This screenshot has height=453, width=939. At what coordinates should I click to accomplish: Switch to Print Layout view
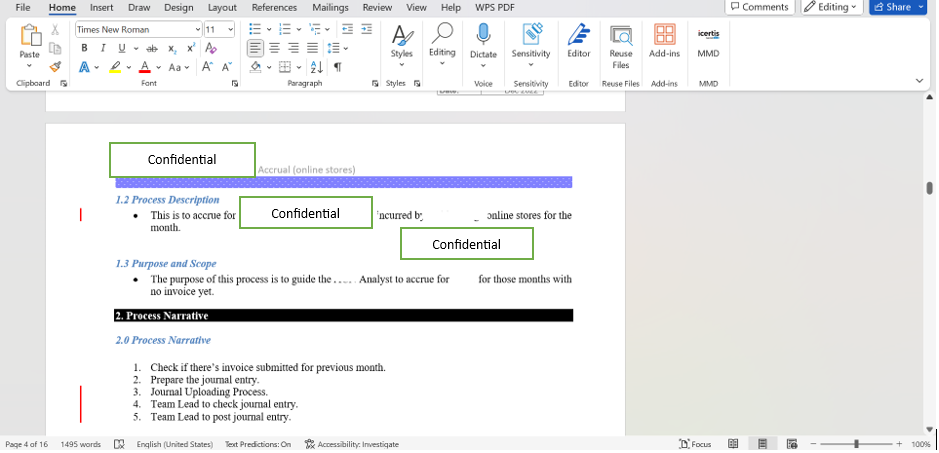click(x=762, y=444)
